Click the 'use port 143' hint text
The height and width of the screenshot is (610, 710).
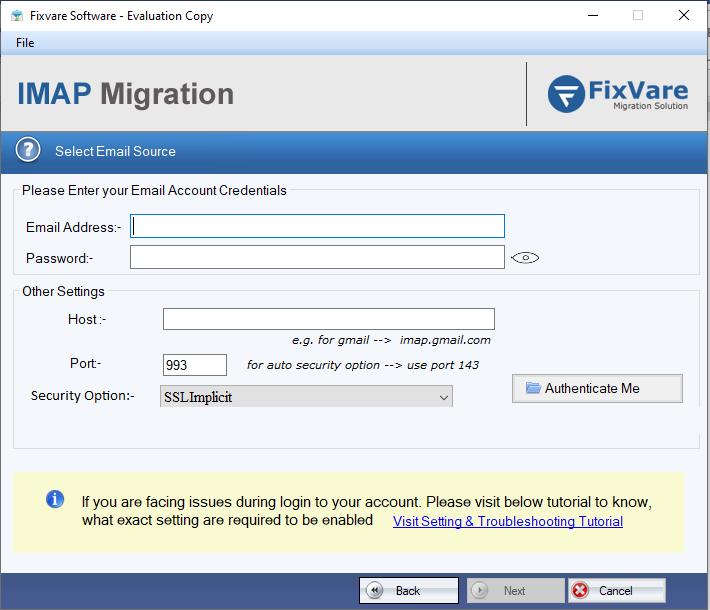pyautogui.click(x=442, y=365)
